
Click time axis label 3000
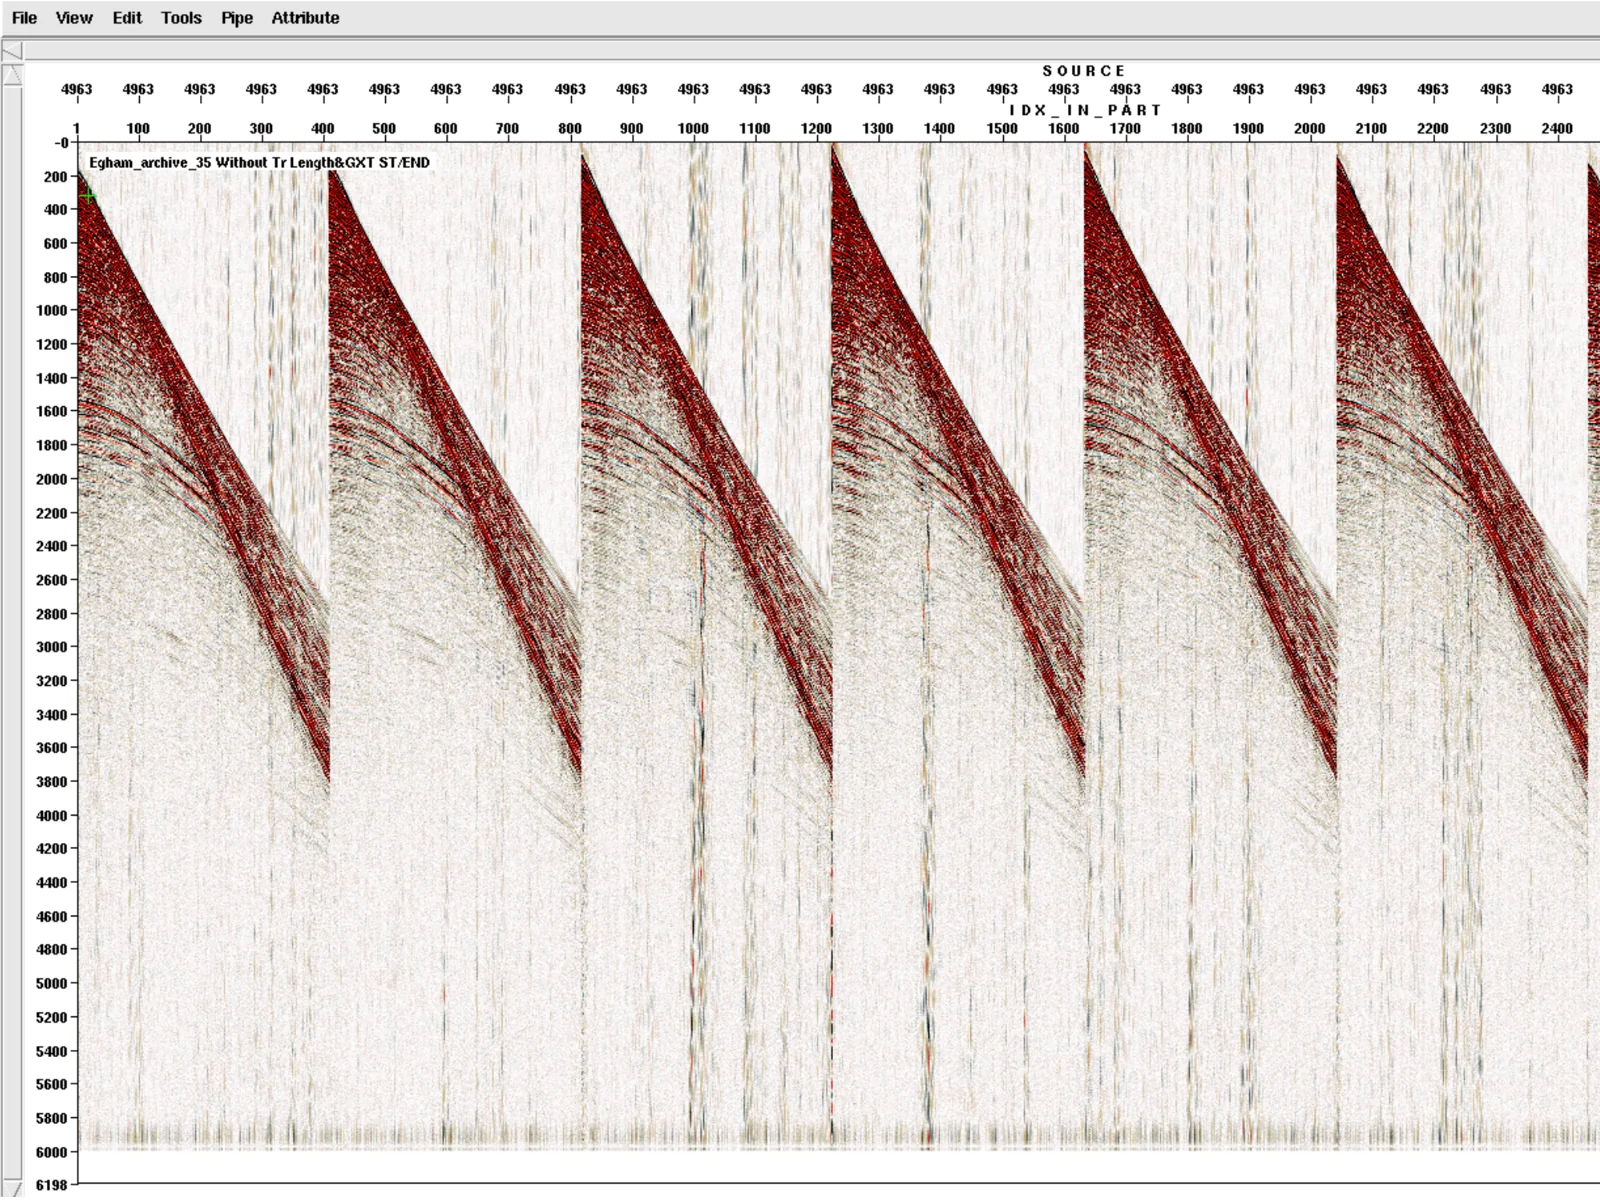pyautogui.click(x=51, y=647)
